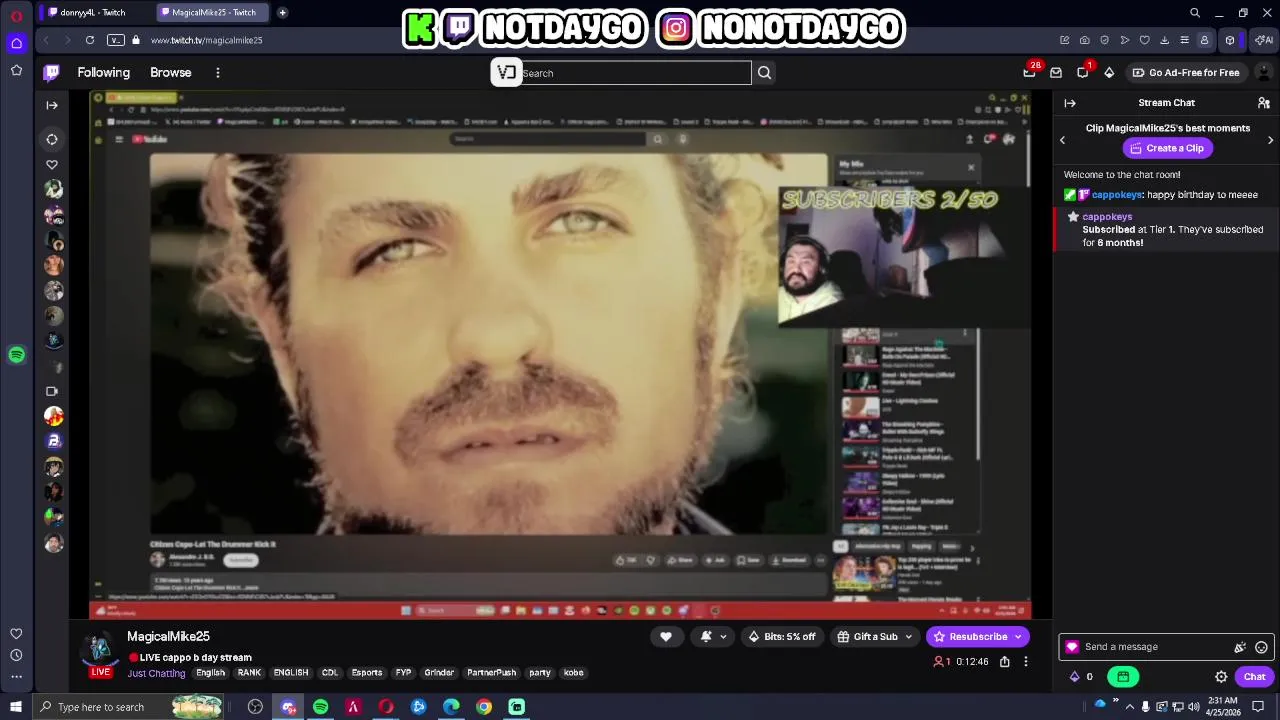Click the Get Bits diamond icon in top nav
This screenshot has width=1280, height=720.
click(1109, 72)
